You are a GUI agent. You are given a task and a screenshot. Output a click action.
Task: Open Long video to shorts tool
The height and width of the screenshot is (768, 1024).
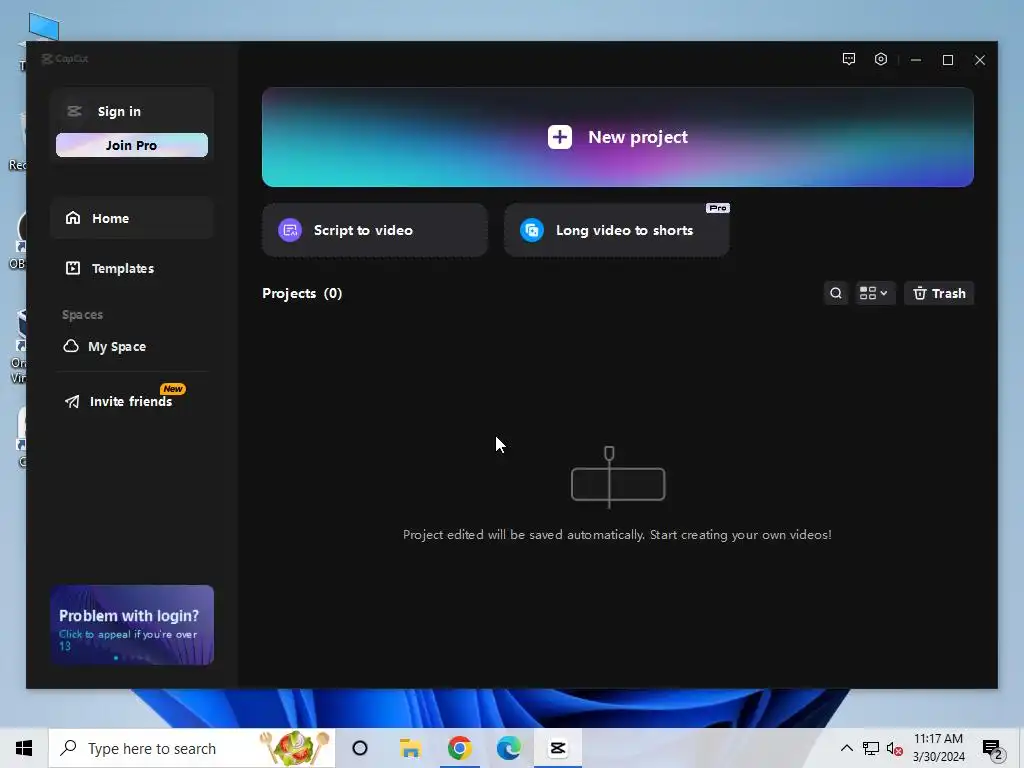click(x=616, y=230)
